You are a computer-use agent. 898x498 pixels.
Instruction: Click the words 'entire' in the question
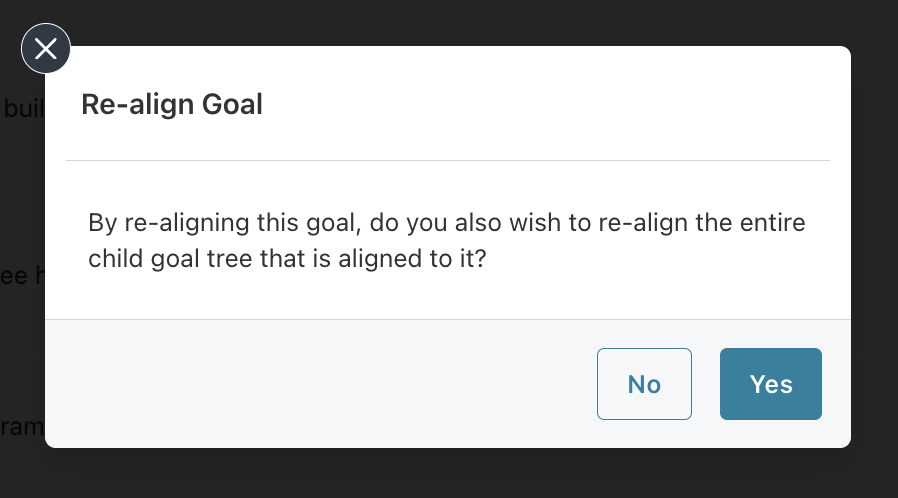[775, 222]
